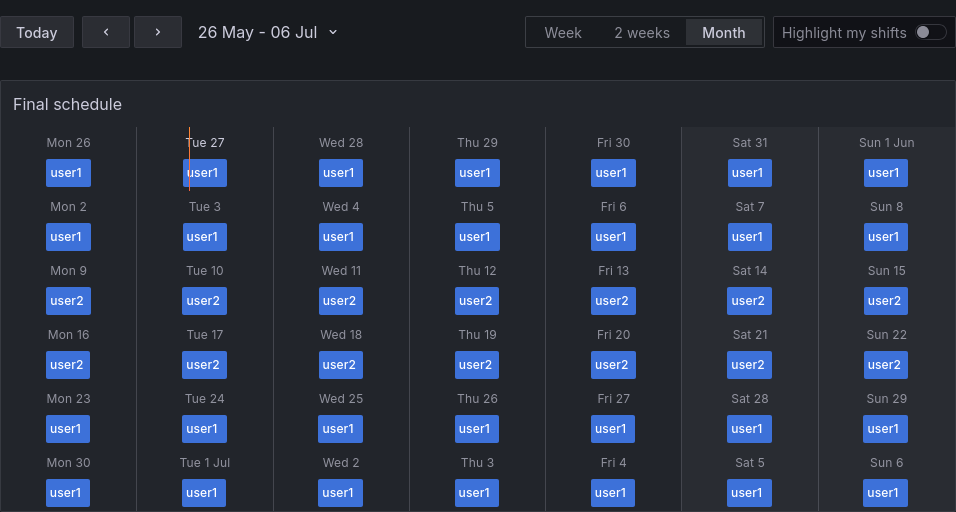Open the 26 May - 06 Jul date dropdown
Screen dimensions: 956x512
[x=268, y=32]
